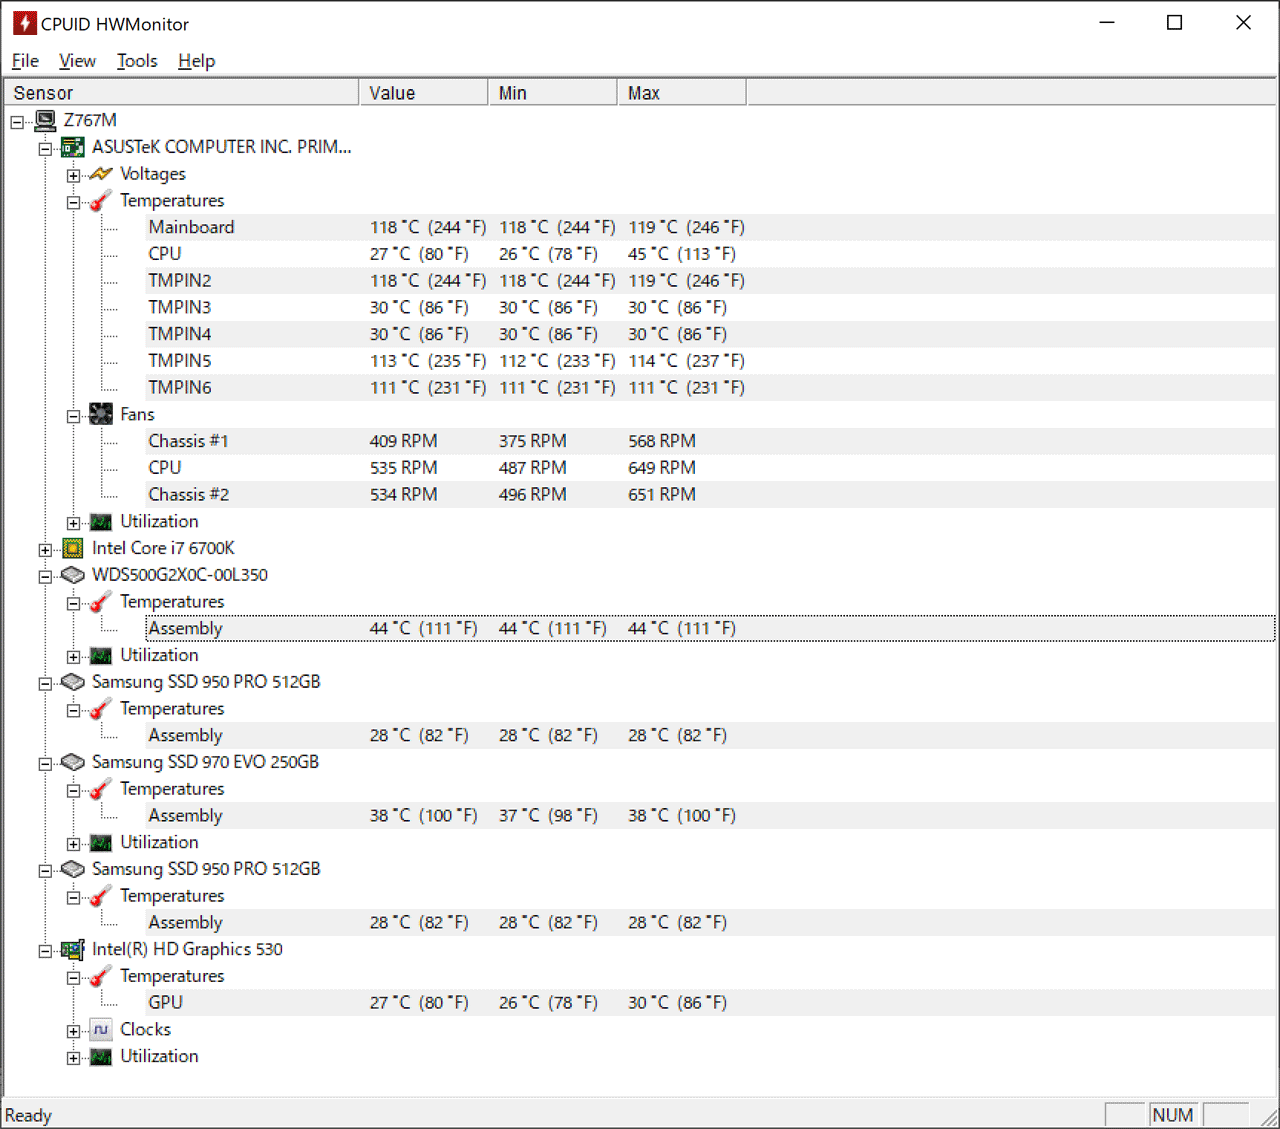Click the Intel Core i7 6700K chip icon
Viewport: 1280px width, 1129px height.
(x=72, y=548)
